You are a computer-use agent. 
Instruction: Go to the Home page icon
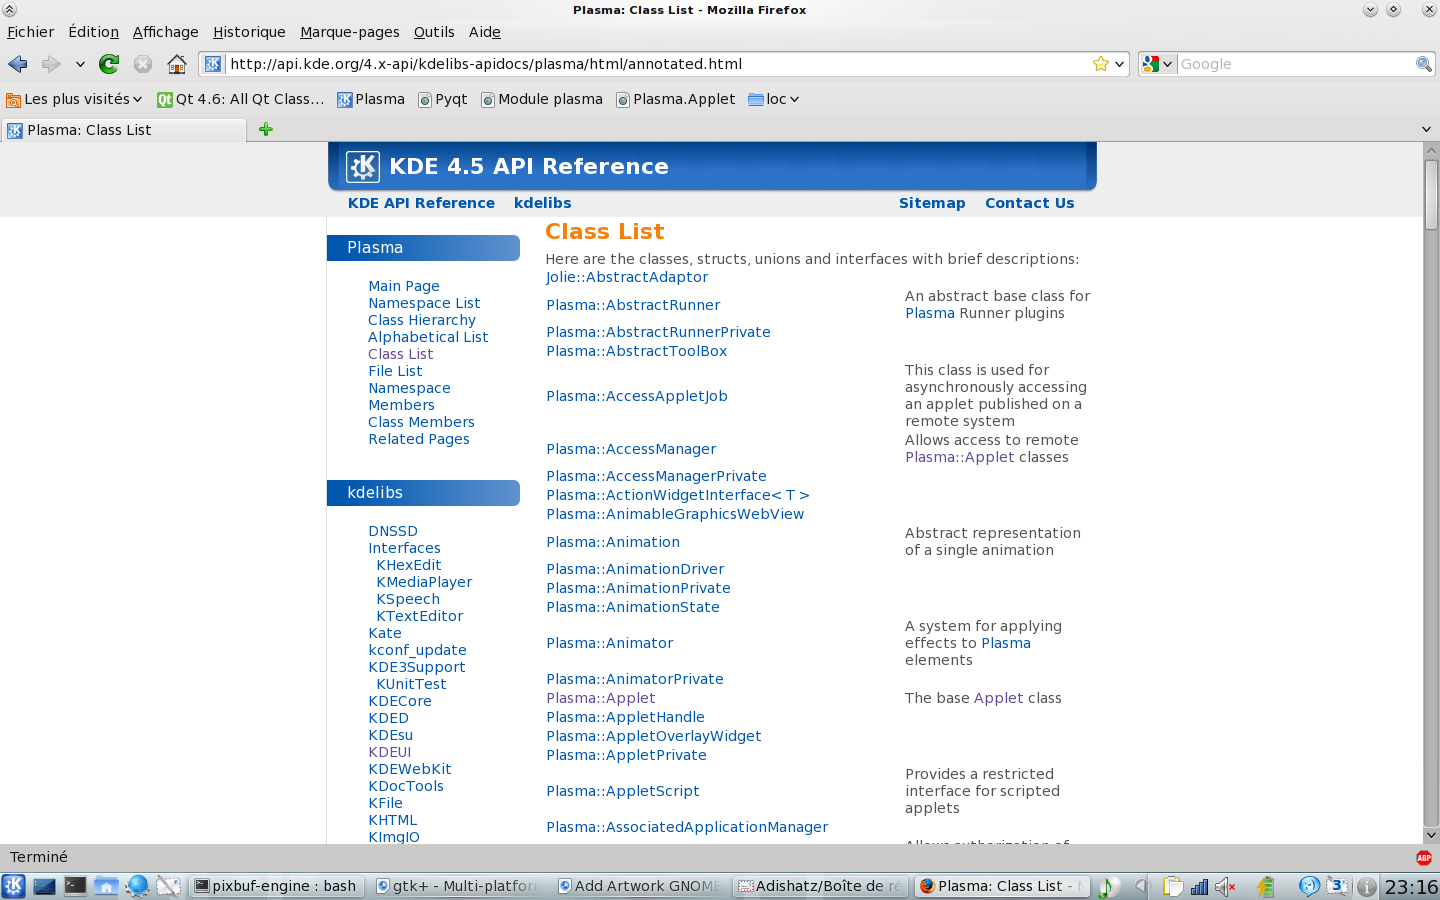pyautogui.click(x=177, y=64)
